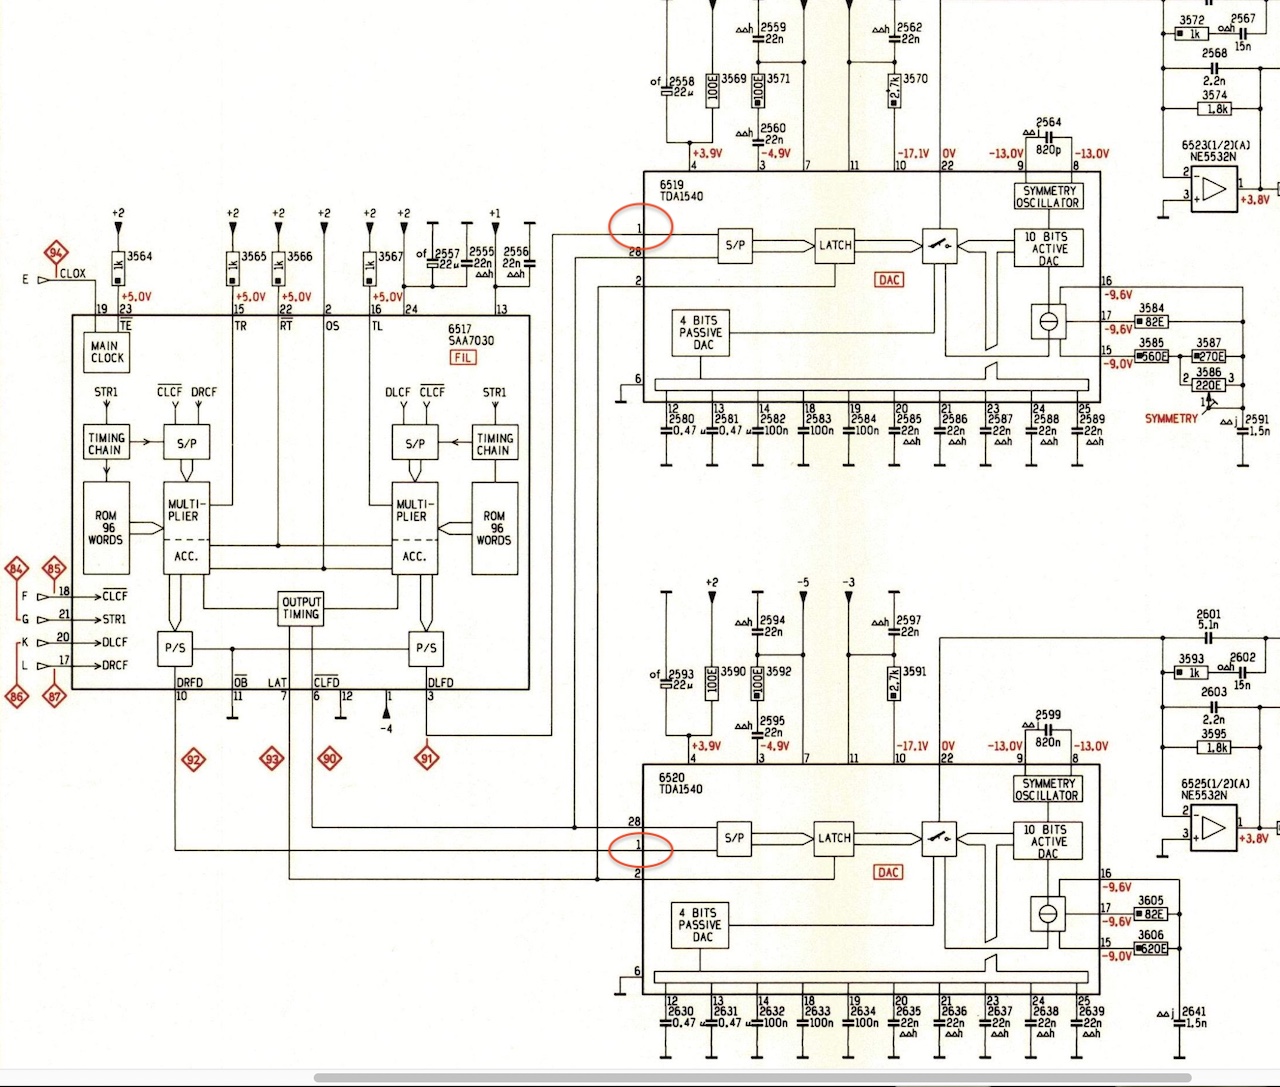1280x1087 pixels.
Task: Select the LATCH block in lower TDA1540
Action: click(834, 838)
